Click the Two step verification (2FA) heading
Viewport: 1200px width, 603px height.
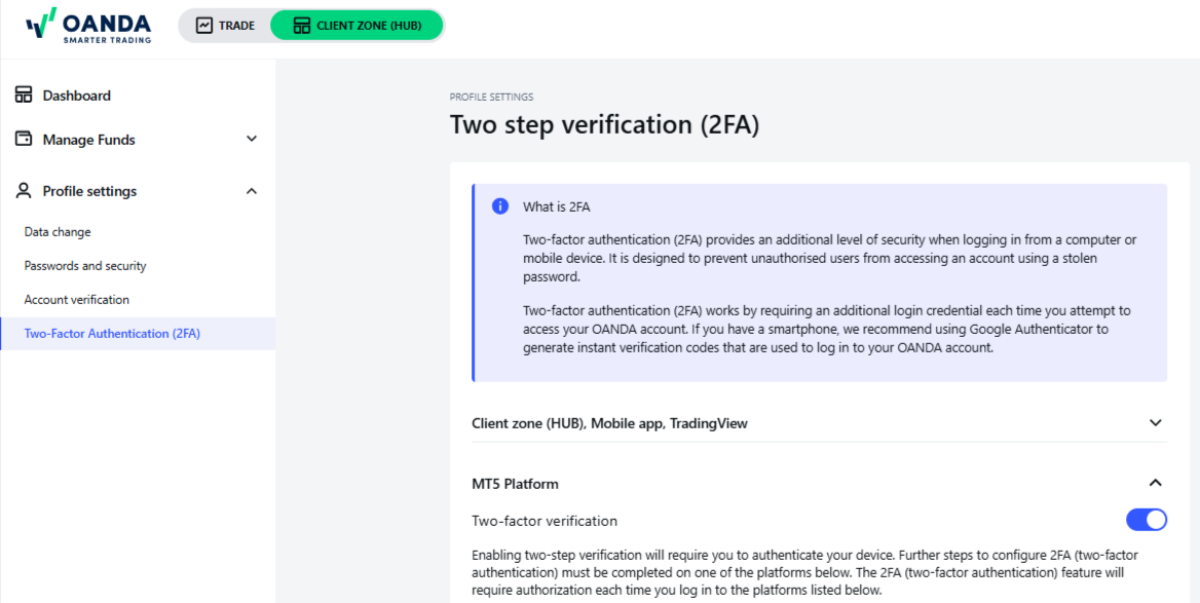click(604, 125)
